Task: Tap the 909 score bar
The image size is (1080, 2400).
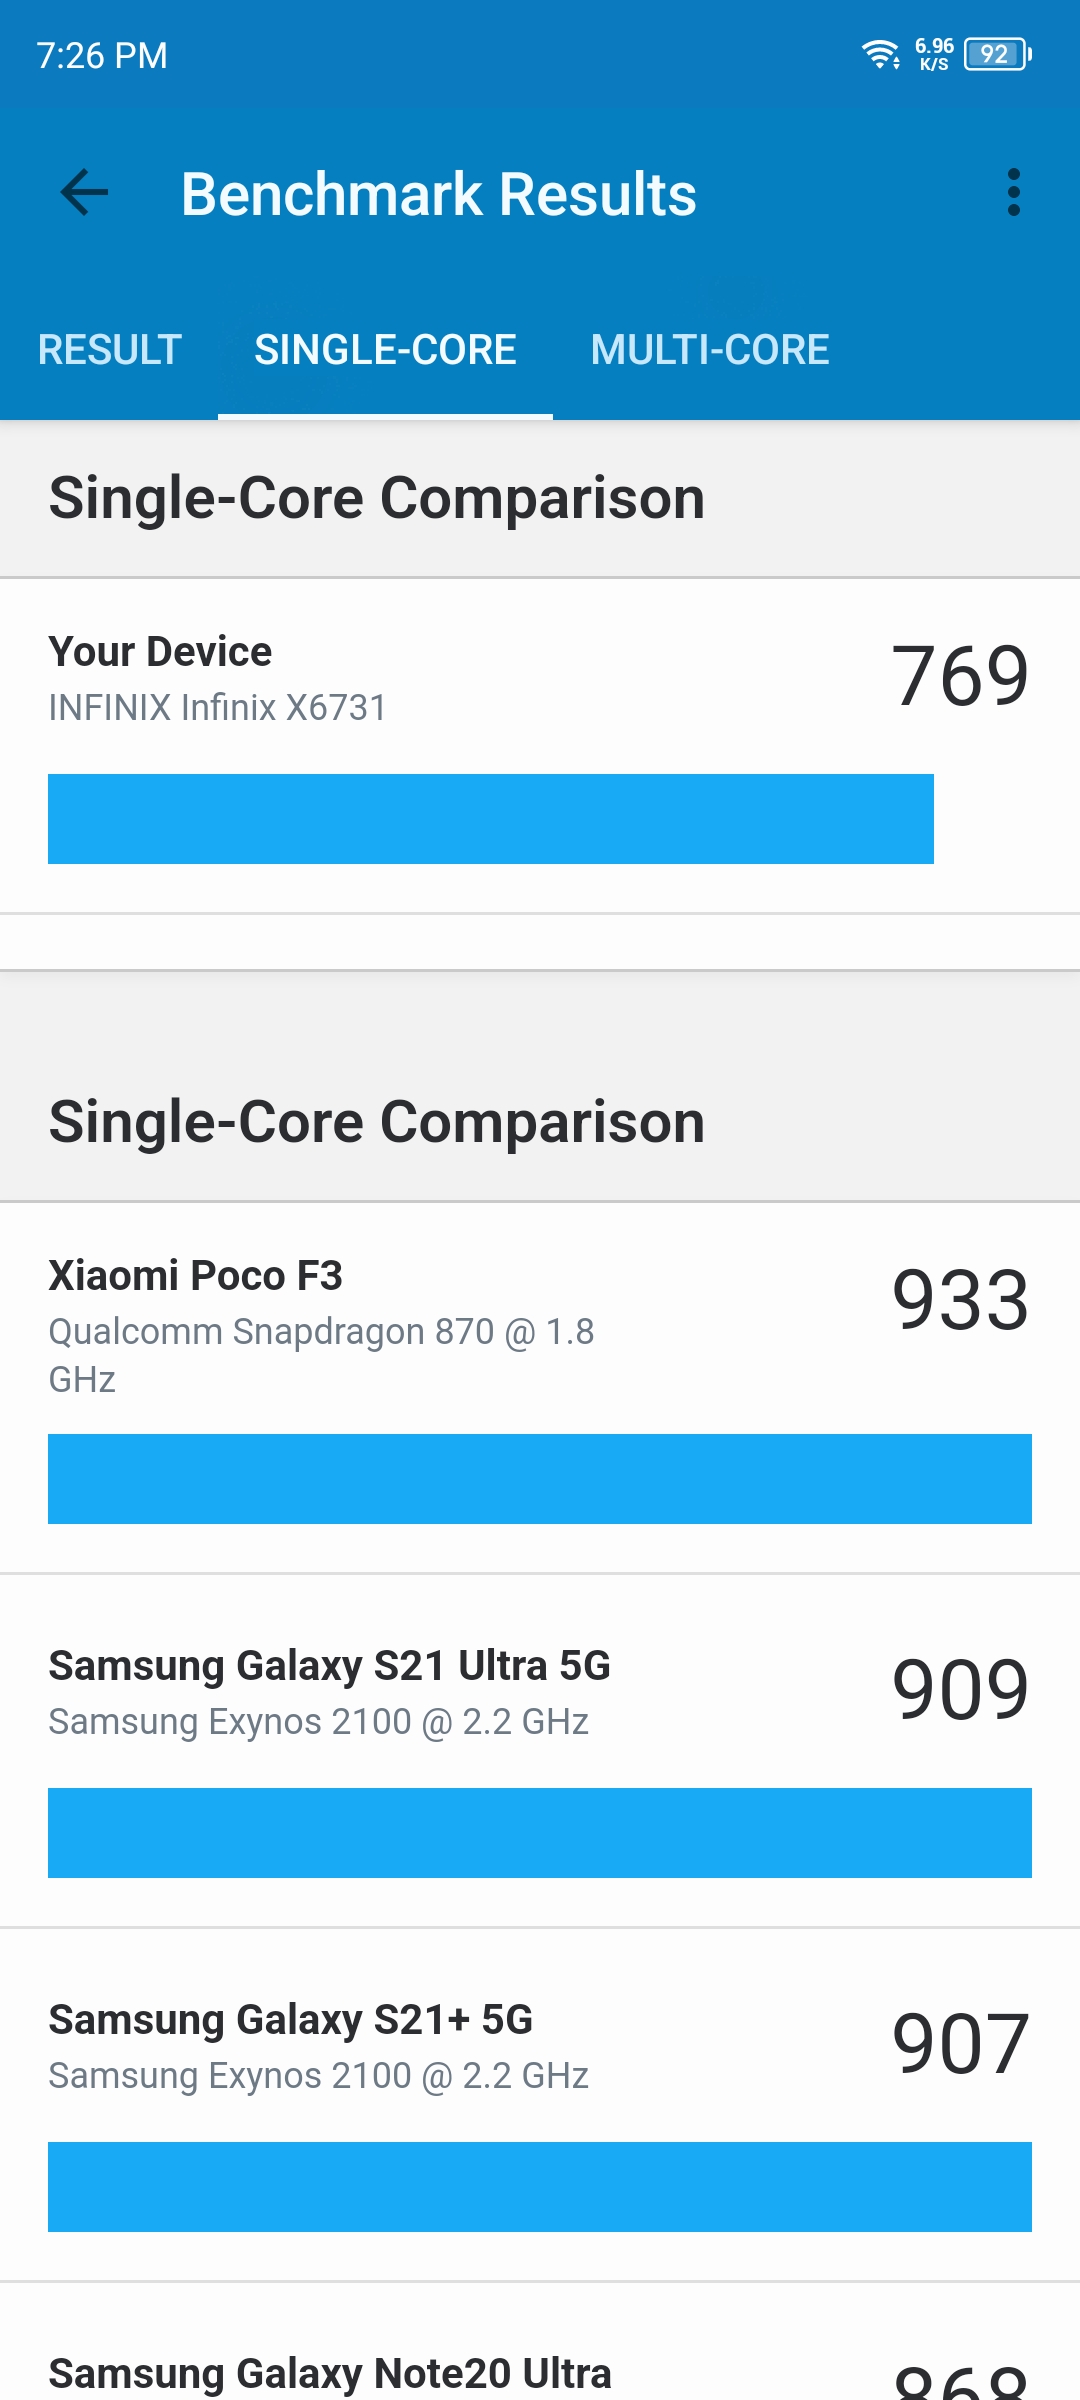Action: click(x=540, y=1833)
